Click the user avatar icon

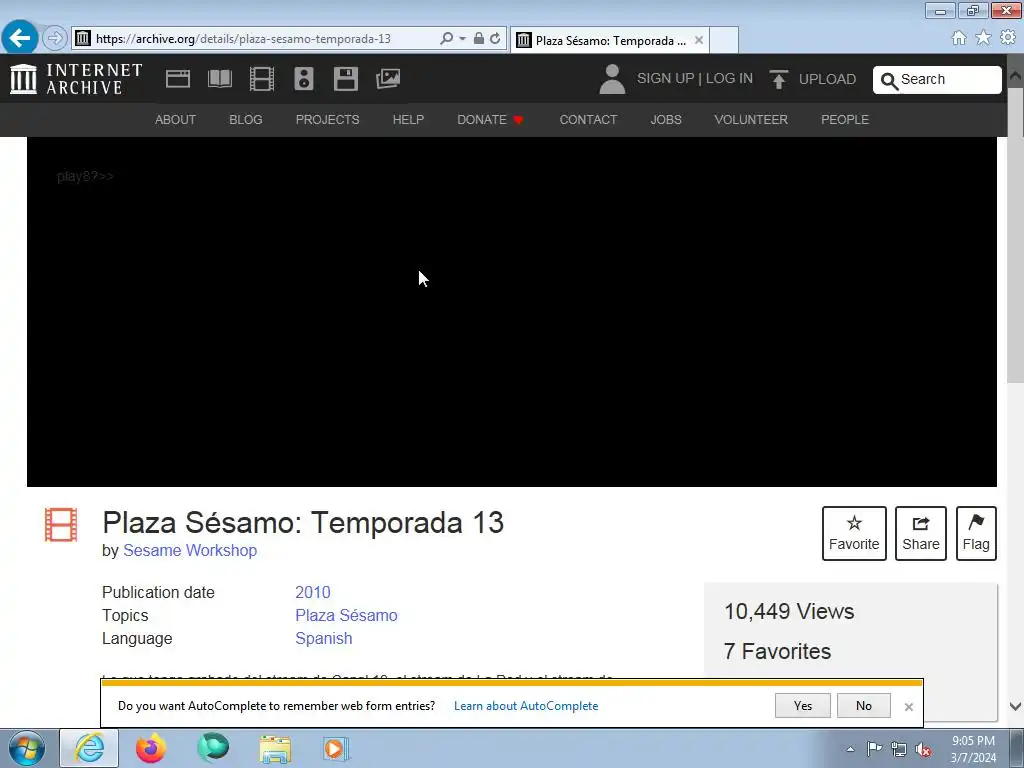(612, 79)
